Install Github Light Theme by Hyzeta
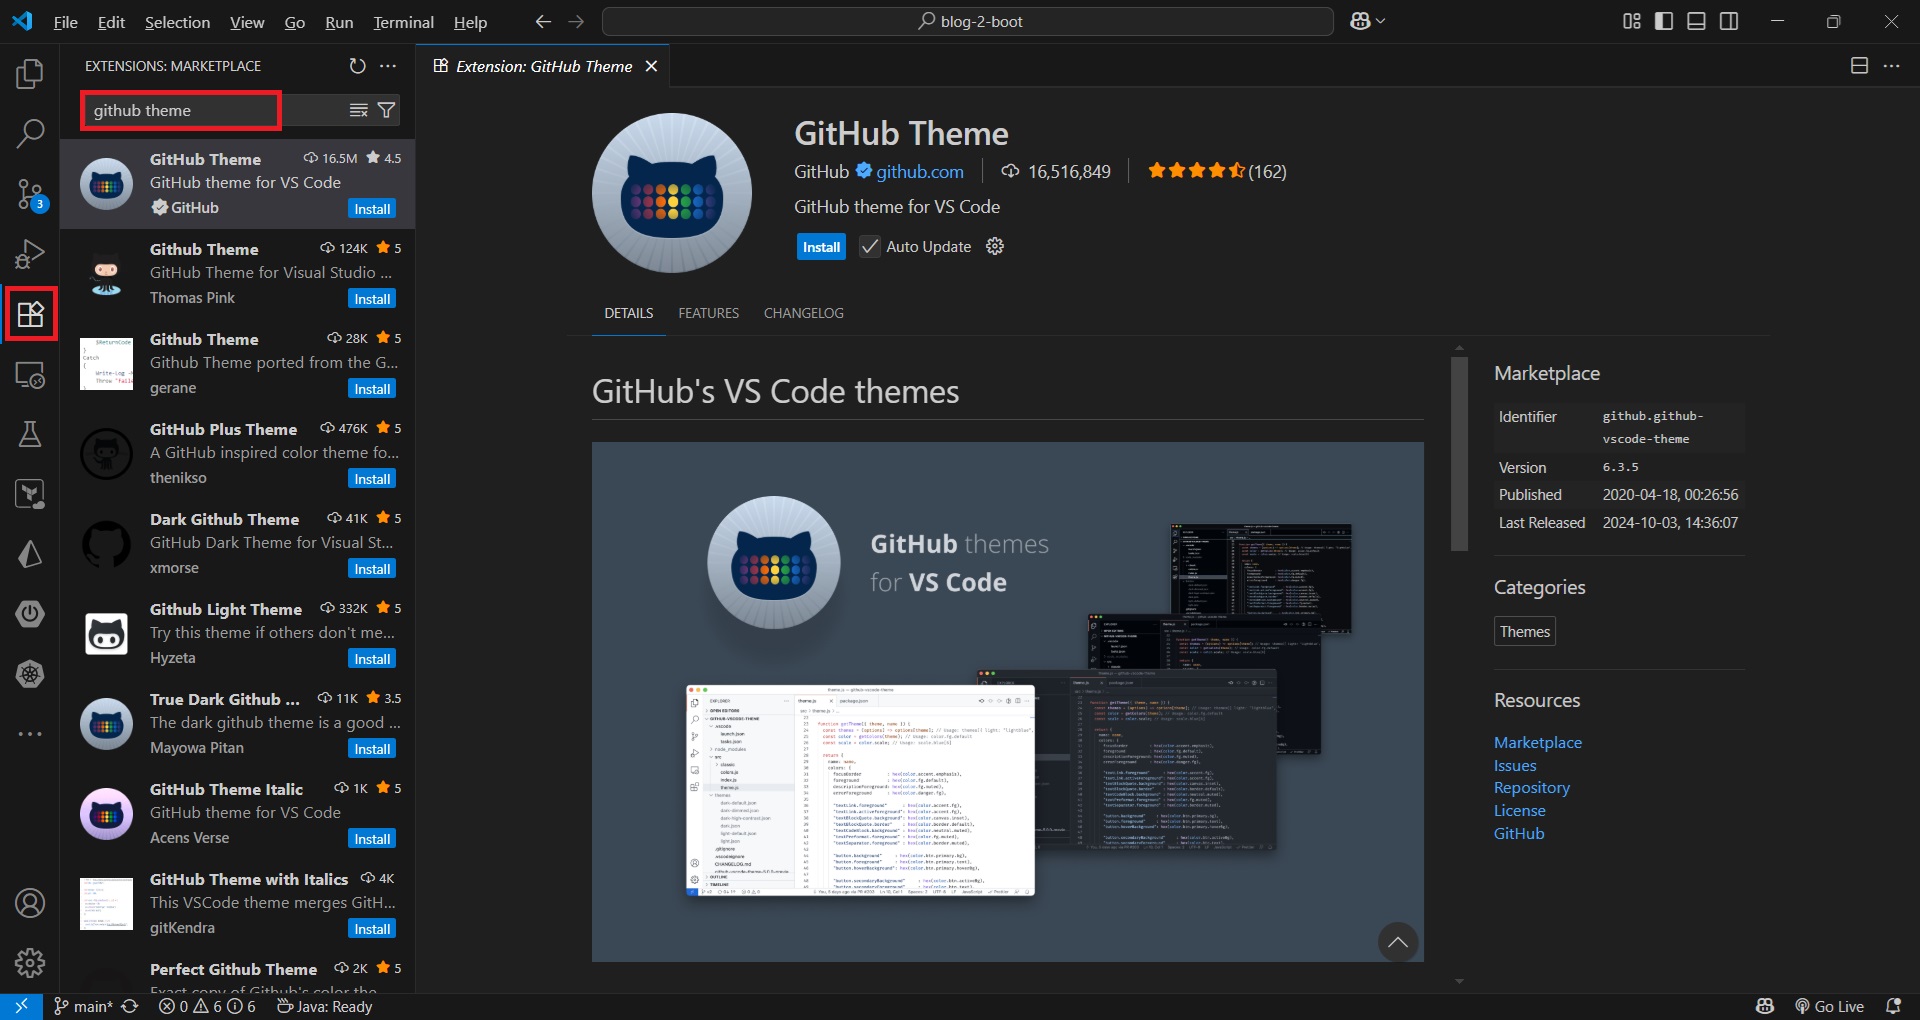 pos(372,659)
